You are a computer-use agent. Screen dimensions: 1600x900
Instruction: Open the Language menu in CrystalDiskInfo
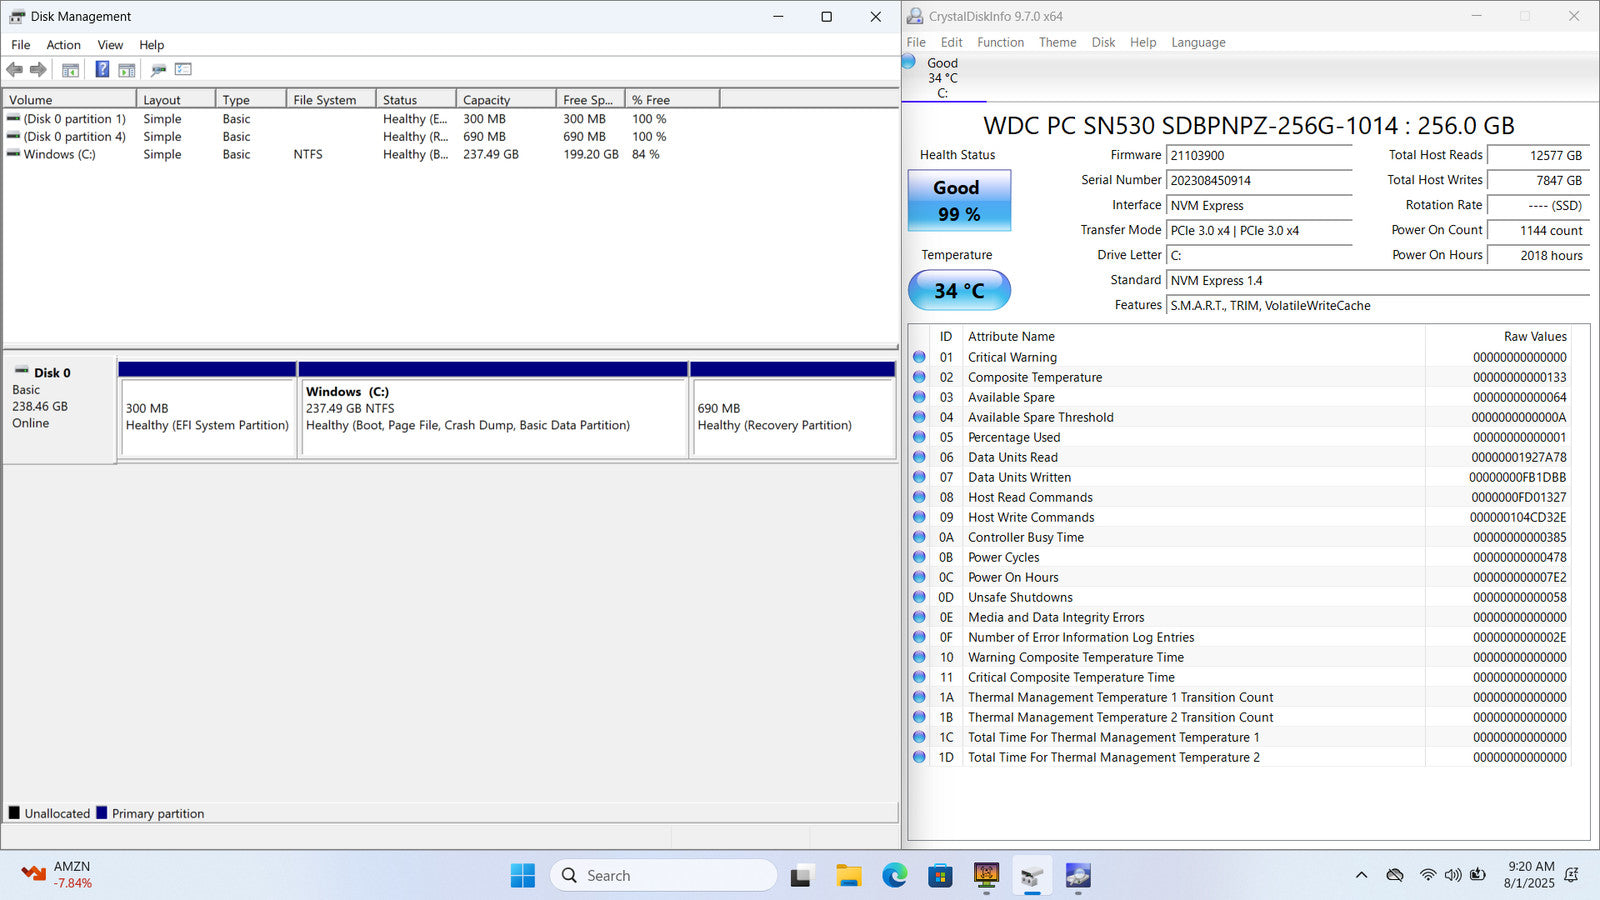pos(1198,43)
